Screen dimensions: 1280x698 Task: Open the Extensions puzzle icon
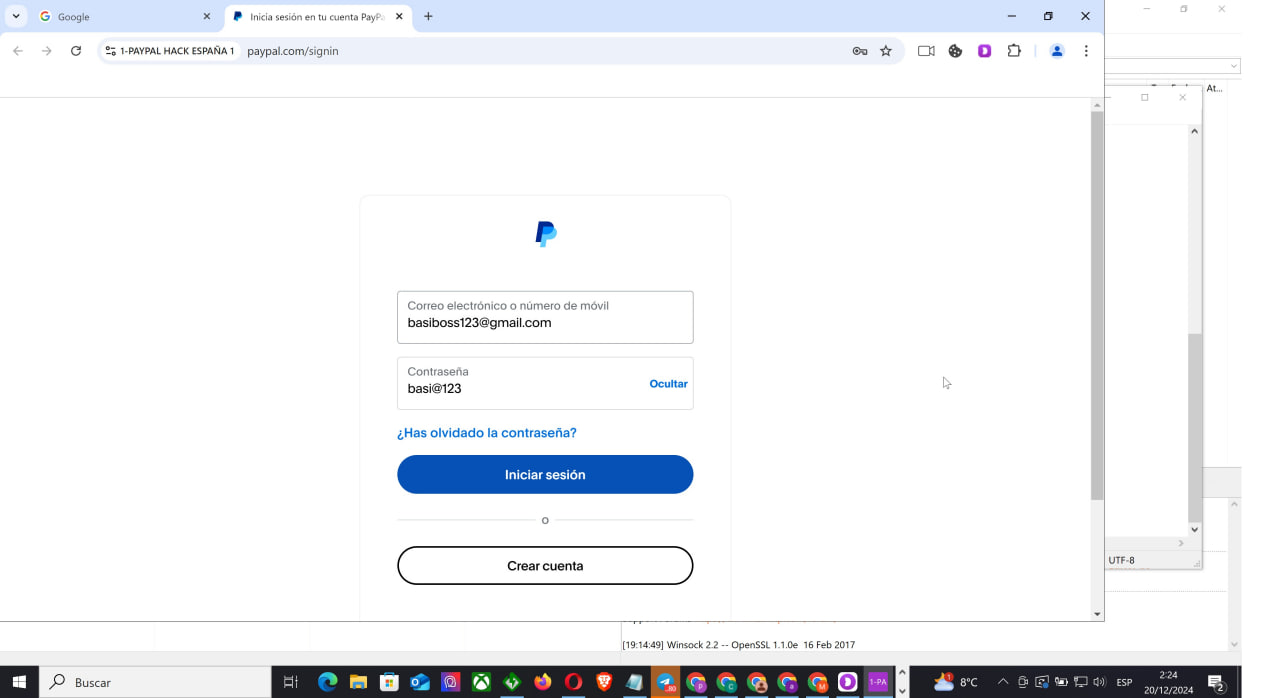click(x=1014, y=51)
